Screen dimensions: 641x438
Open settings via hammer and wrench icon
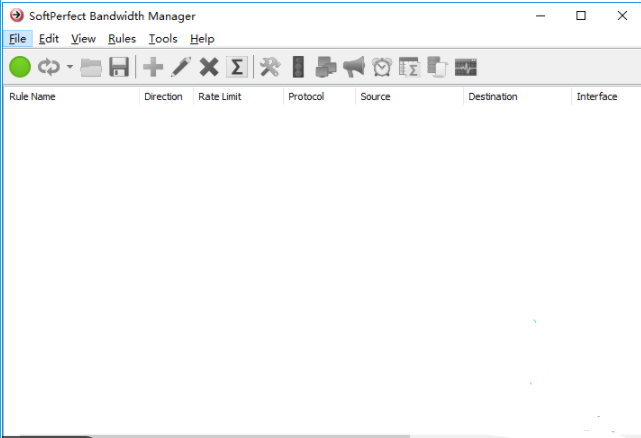coord(270,67)
